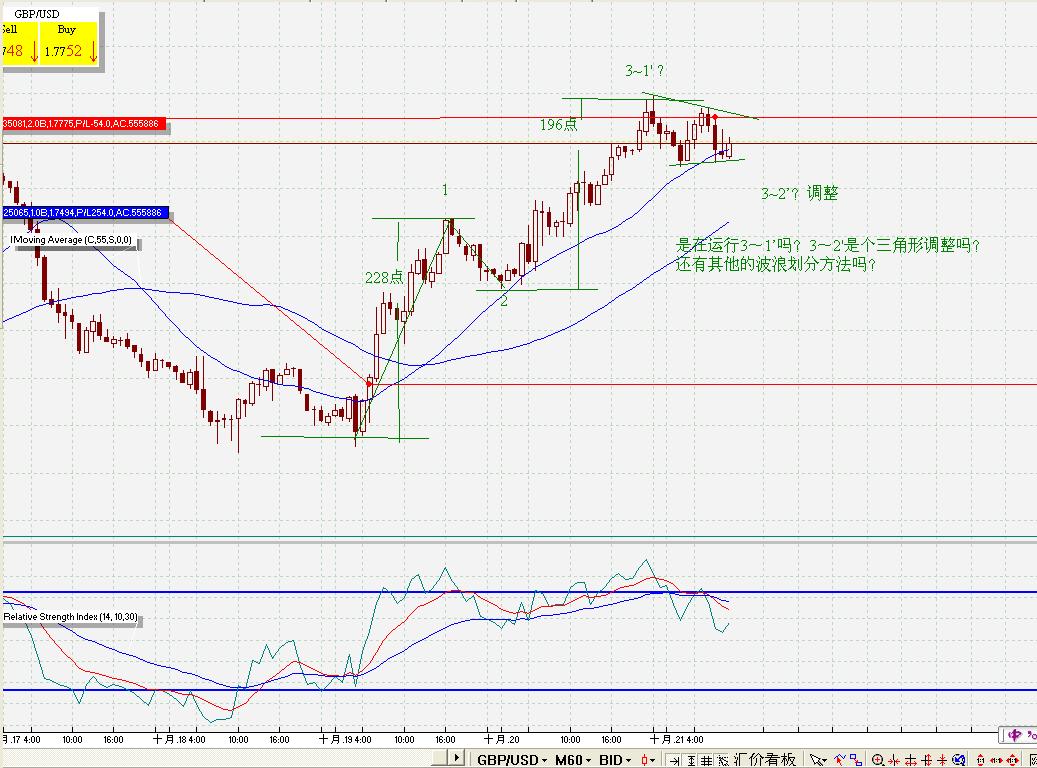The width and height of the screenshot is (1037, 768).
Task: Toggle chart shift arrow button
Action: click(x=673, y=760)
